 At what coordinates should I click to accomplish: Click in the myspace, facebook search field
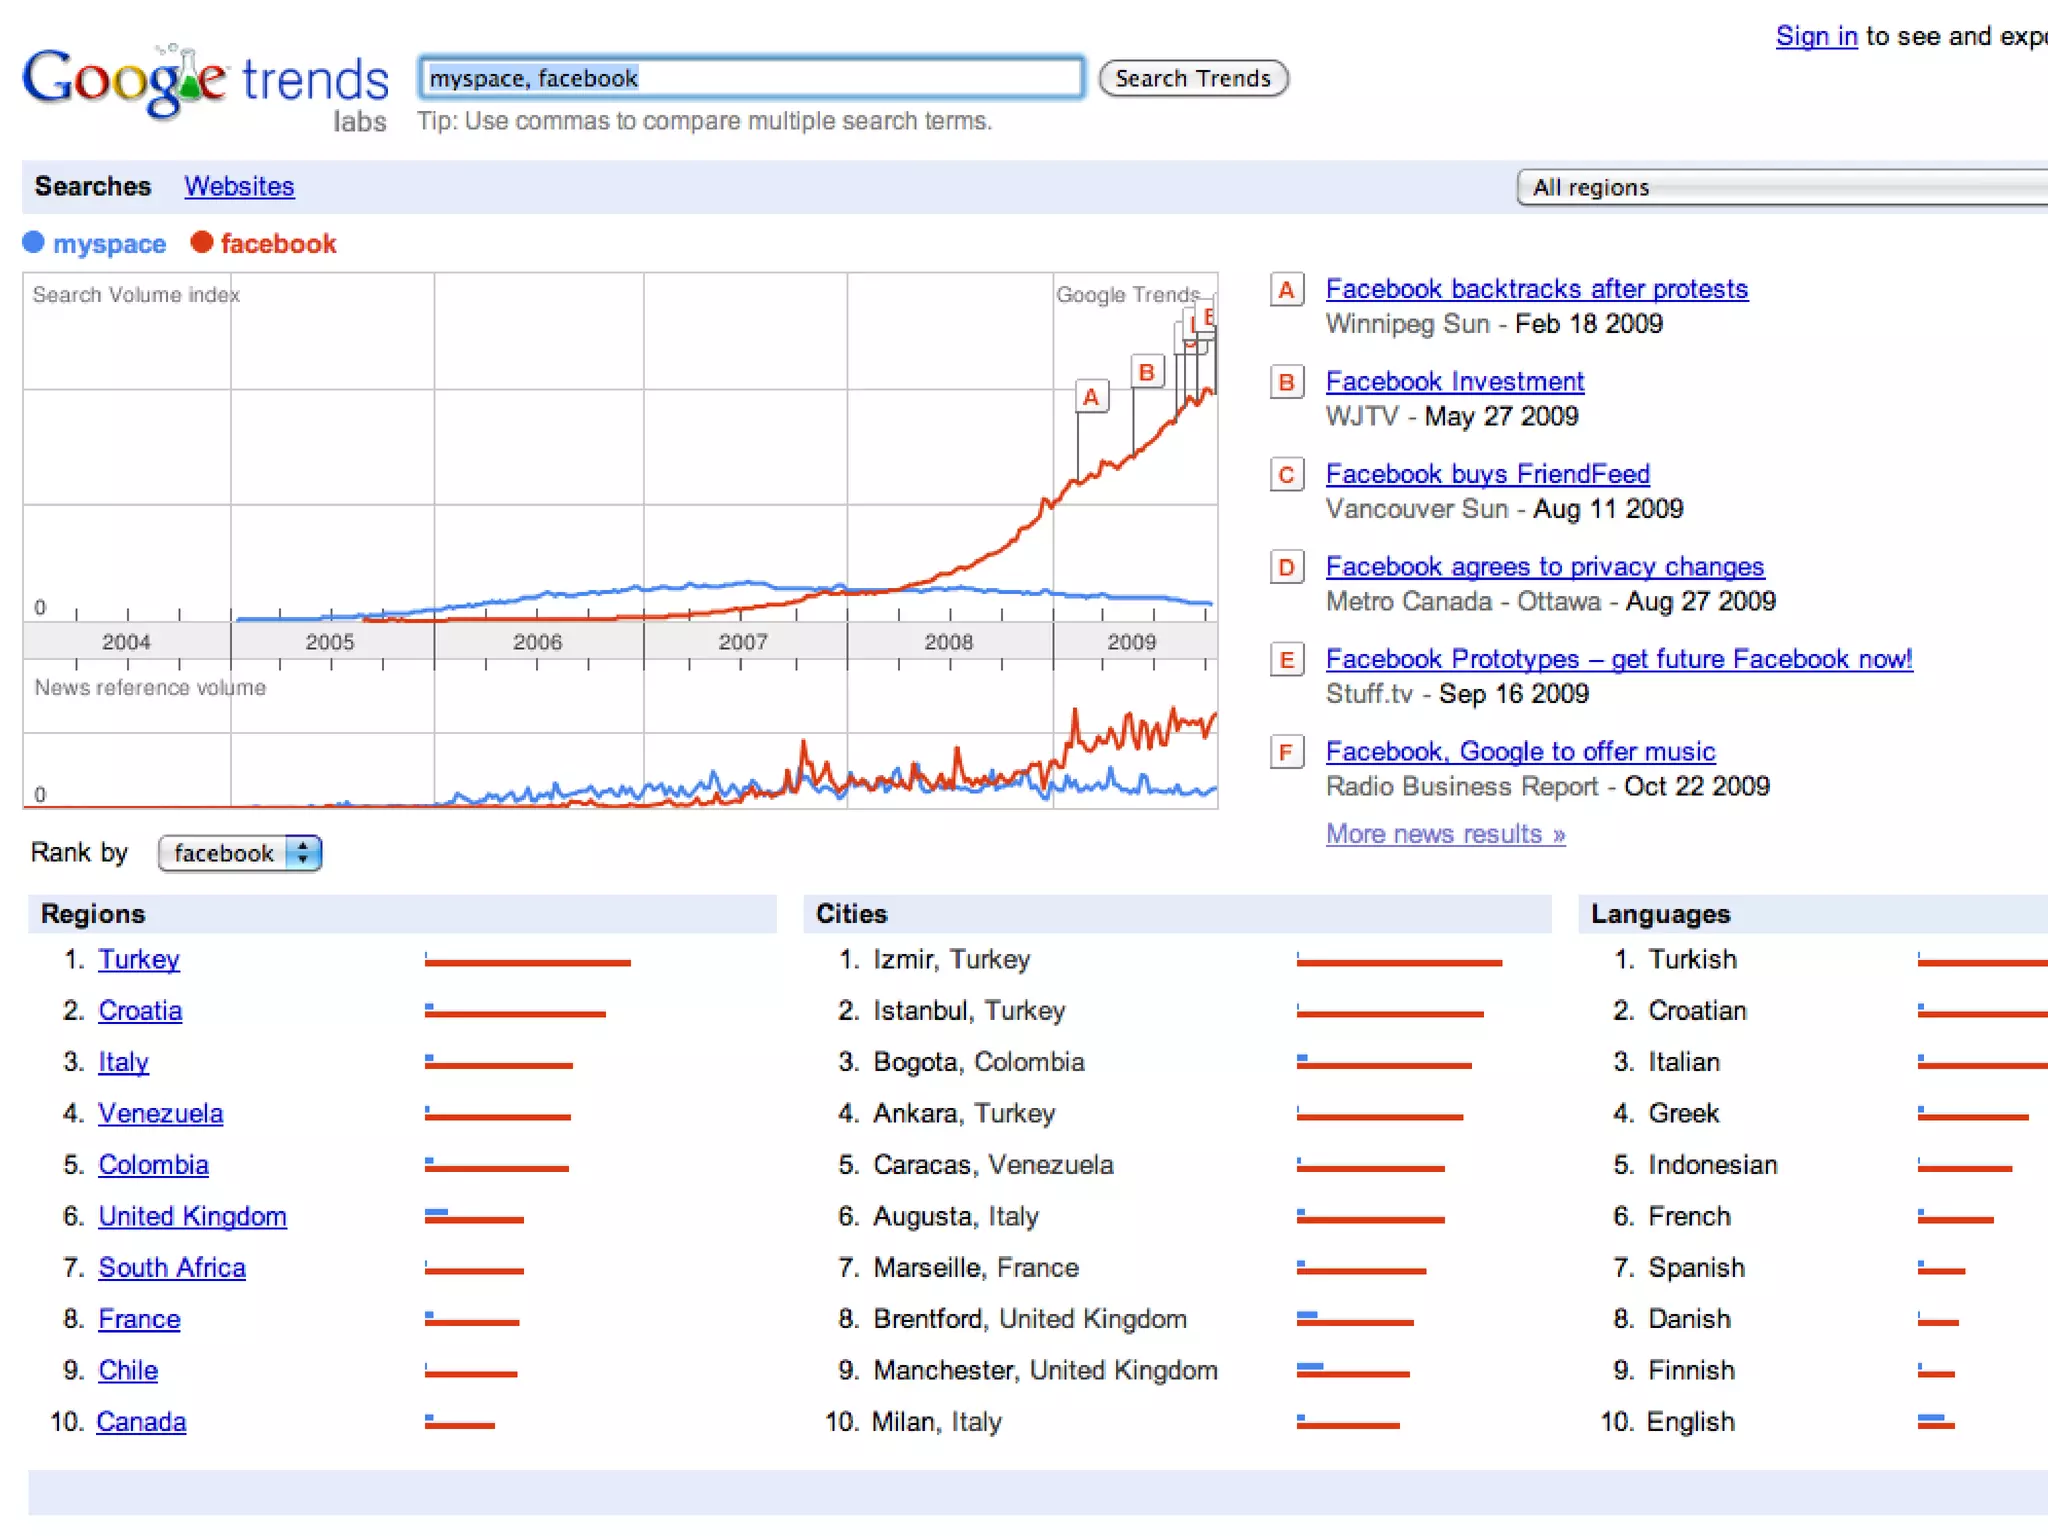pos(750,78)
